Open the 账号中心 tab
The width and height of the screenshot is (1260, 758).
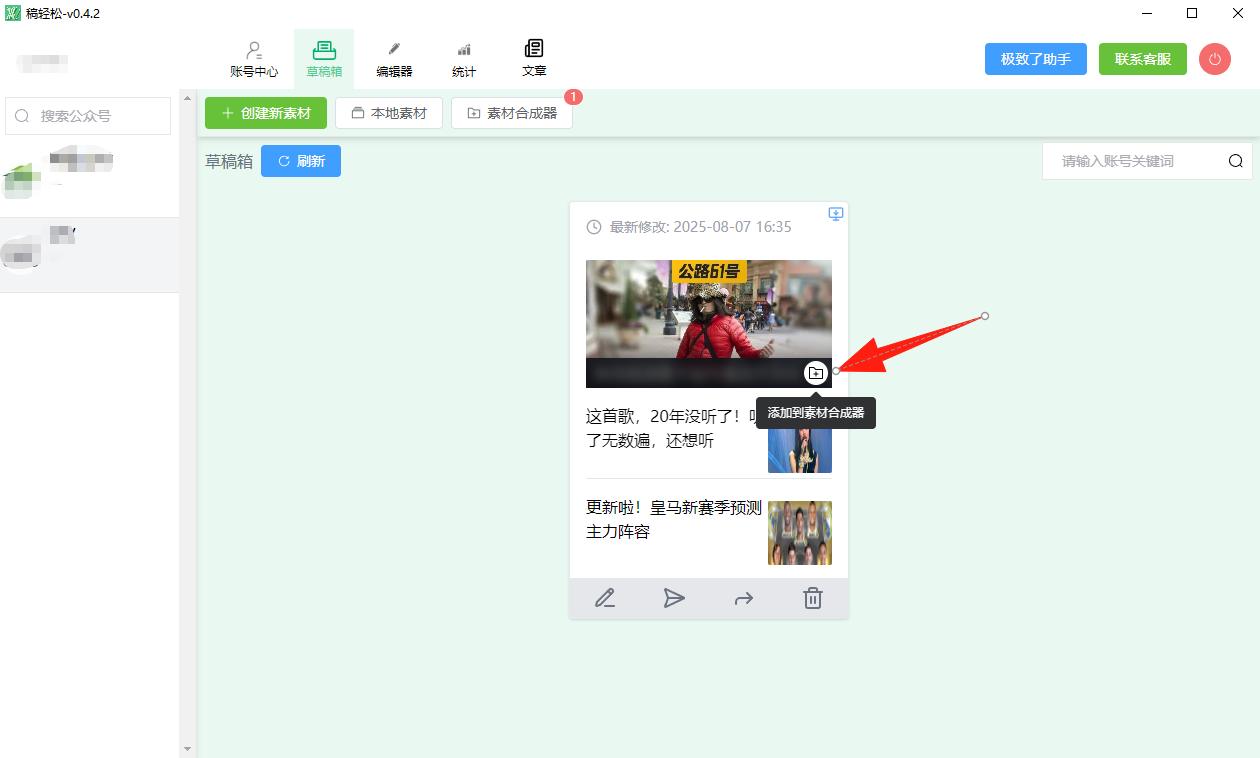pyautogui.click(x=254, y=59)
